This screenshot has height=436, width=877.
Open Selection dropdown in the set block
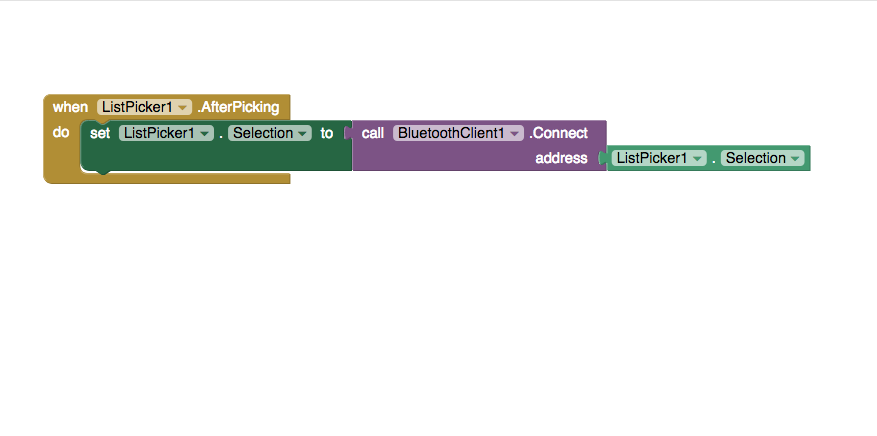pyautogui.click(x=270, y=133)
